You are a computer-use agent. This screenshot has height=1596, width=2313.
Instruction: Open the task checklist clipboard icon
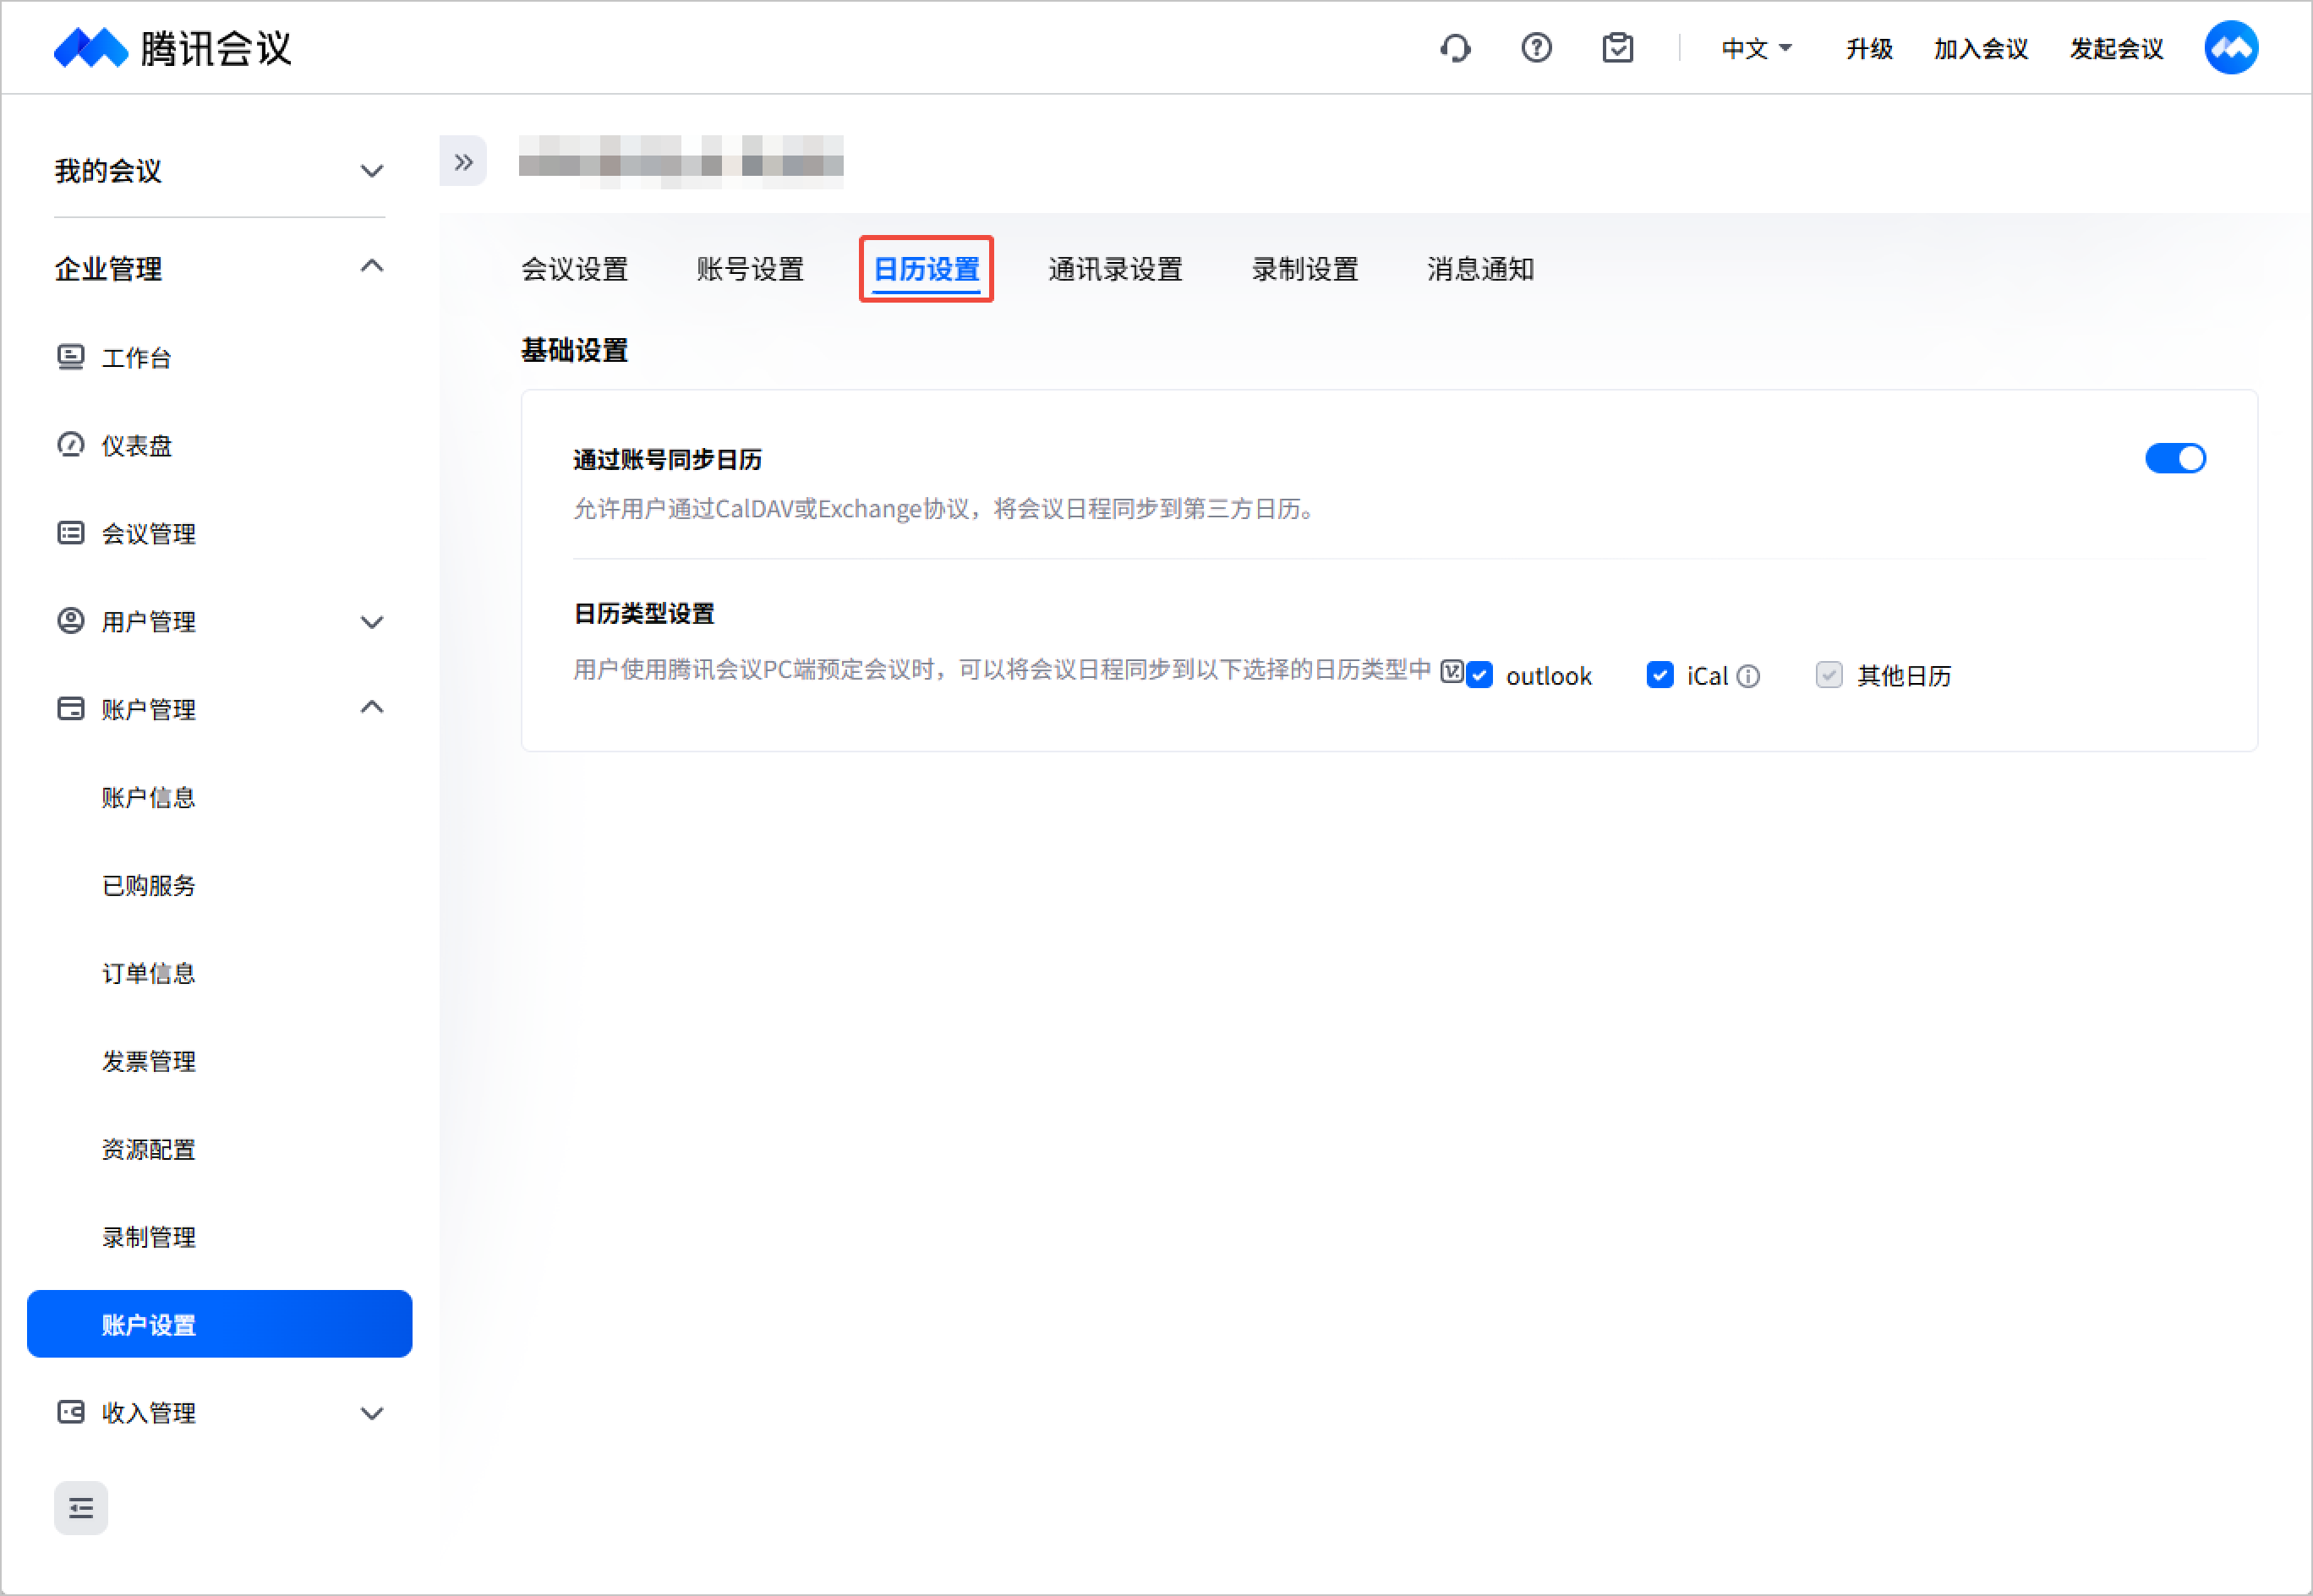[x=1617, y=48]
